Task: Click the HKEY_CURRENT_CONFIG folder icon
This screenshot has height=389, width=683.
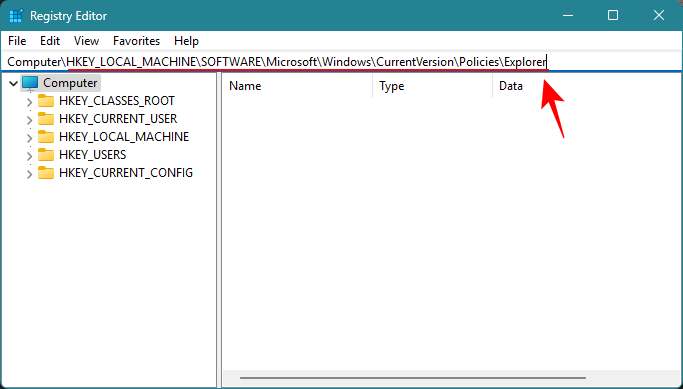Action: [46, 173]
